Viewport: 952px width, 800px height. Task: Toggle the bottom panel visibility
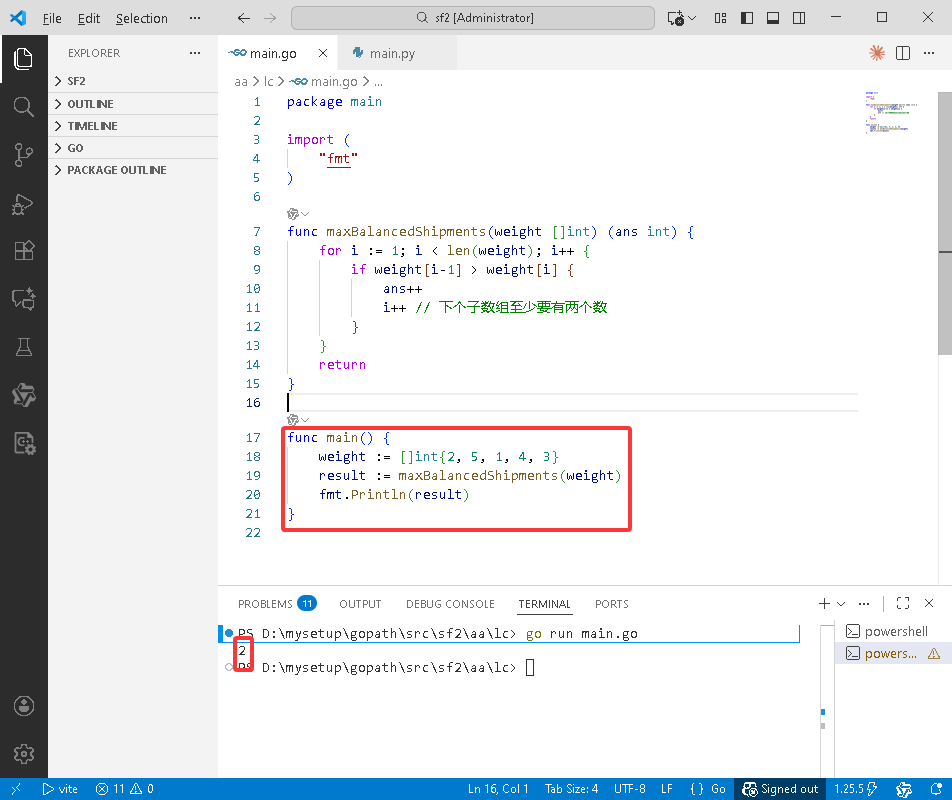(x=773, y=18)
